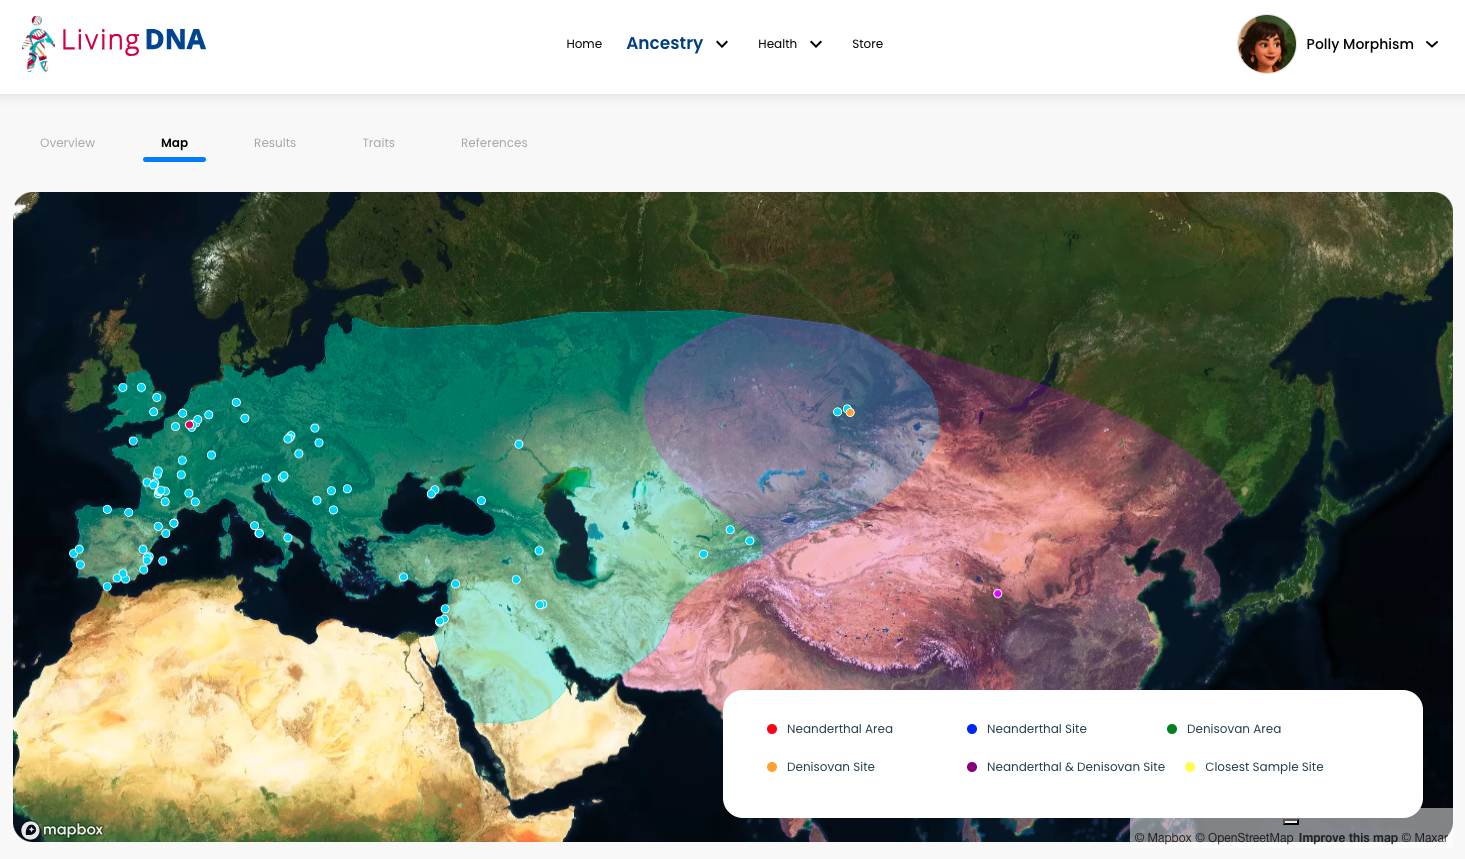Go to the Store page

(x=867, y=44)
